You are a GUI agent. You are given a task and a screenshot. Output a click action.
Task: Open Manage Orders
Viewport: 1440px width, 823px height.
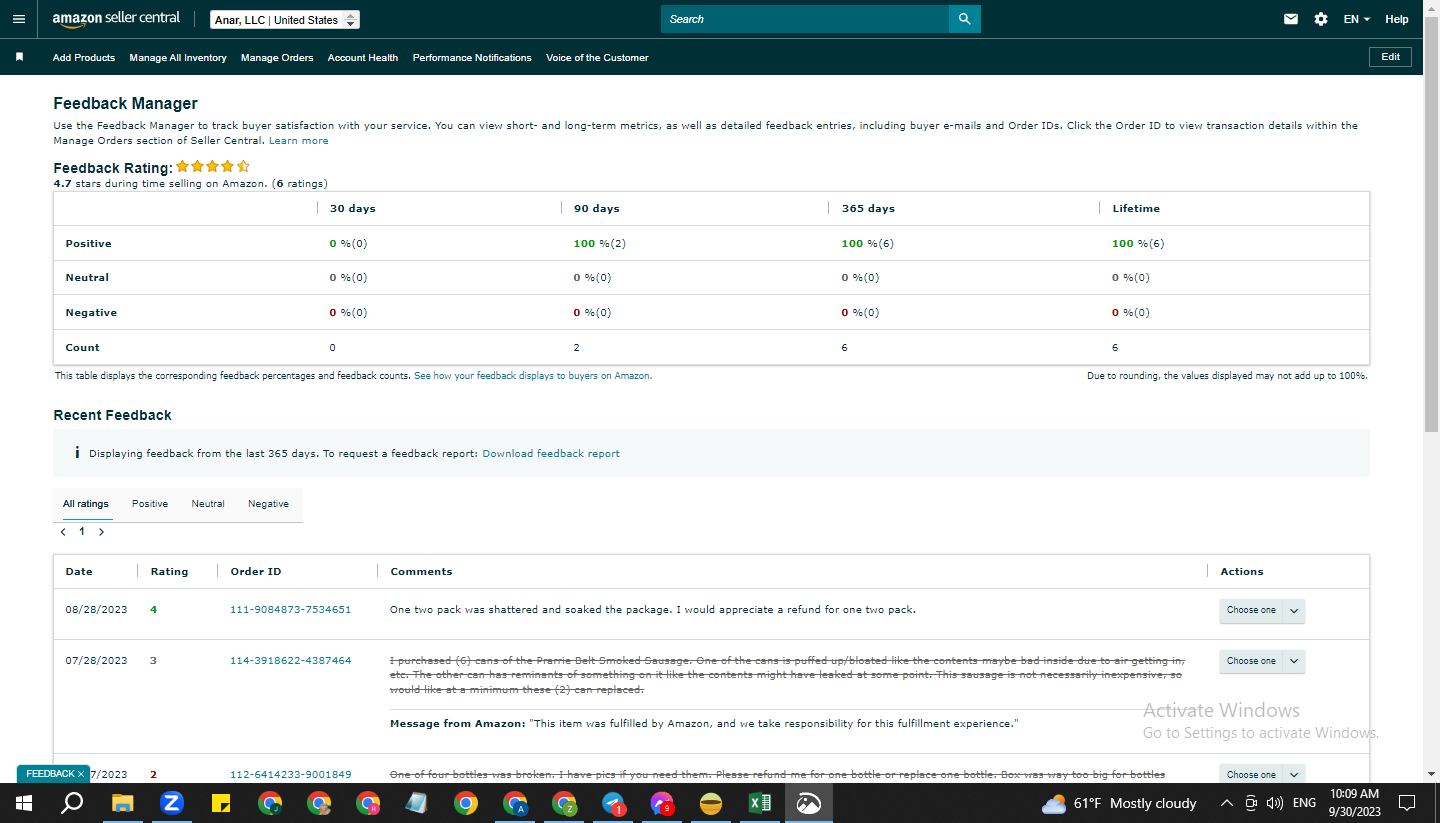click(x=277, y=58)
